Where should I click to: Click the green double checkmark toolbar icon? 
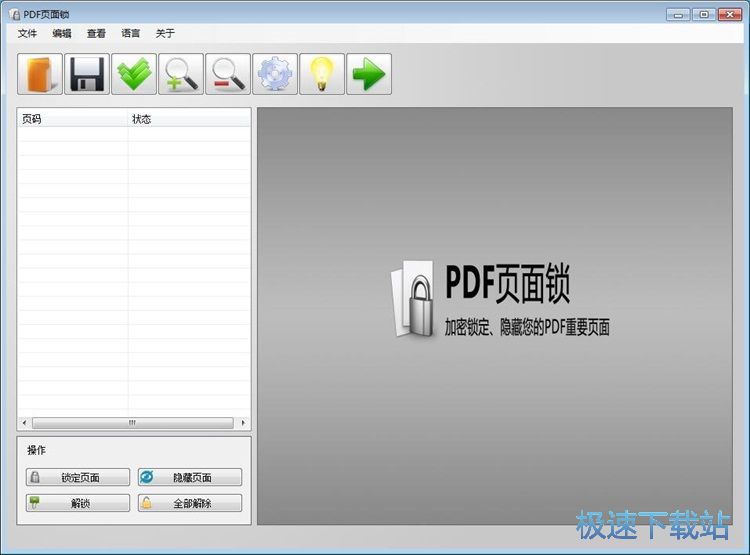point(134,74)
